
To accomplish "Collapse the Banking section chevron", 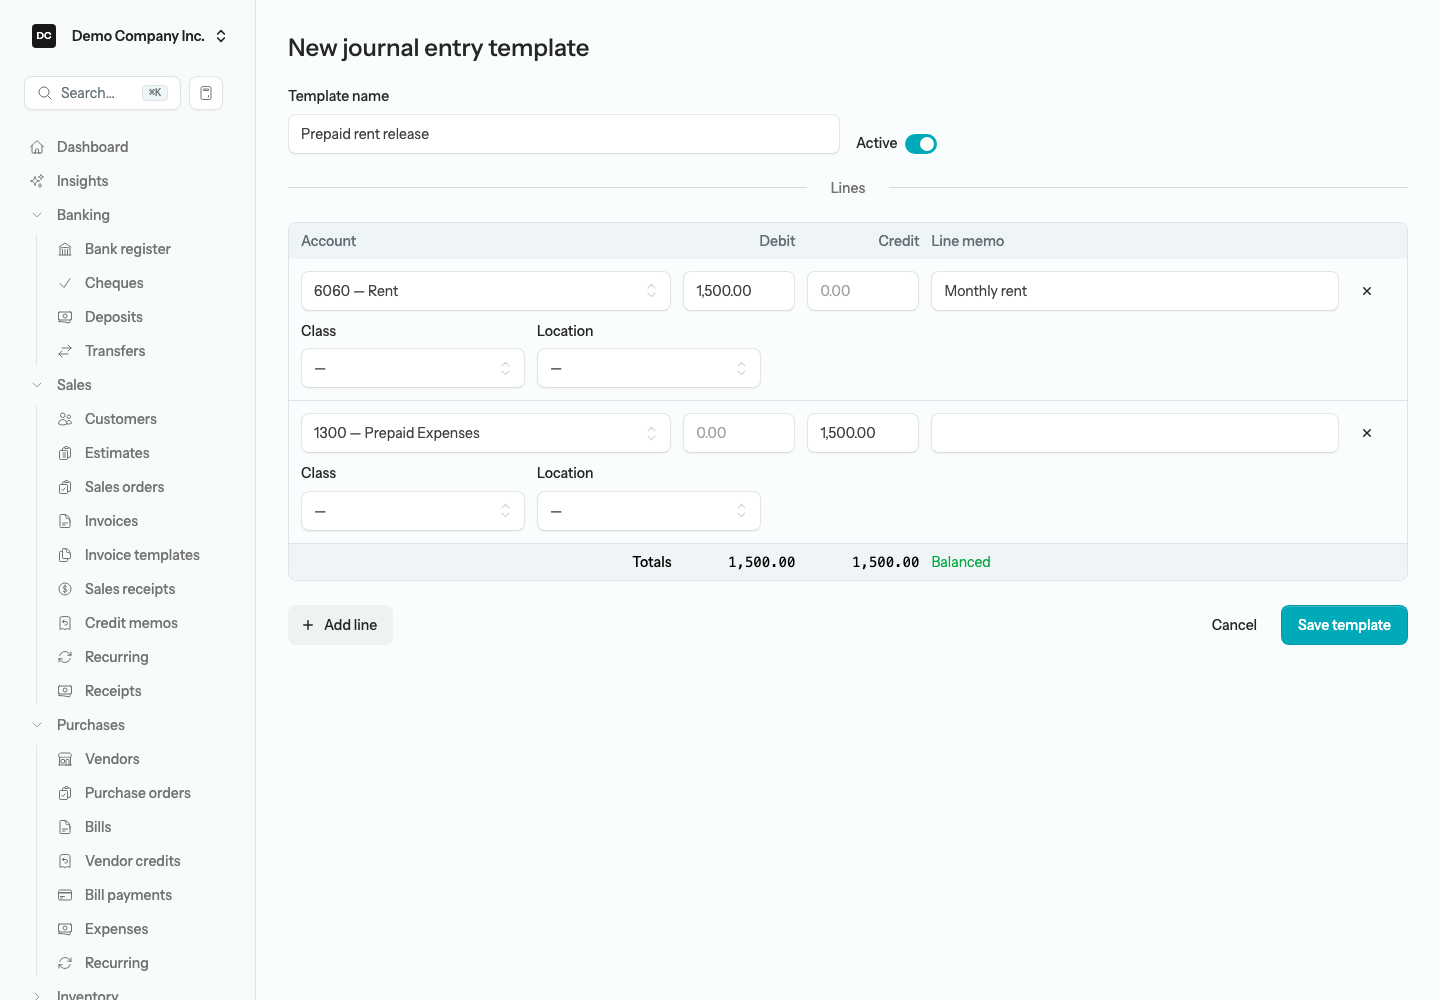I will click(x=37, y=215).
